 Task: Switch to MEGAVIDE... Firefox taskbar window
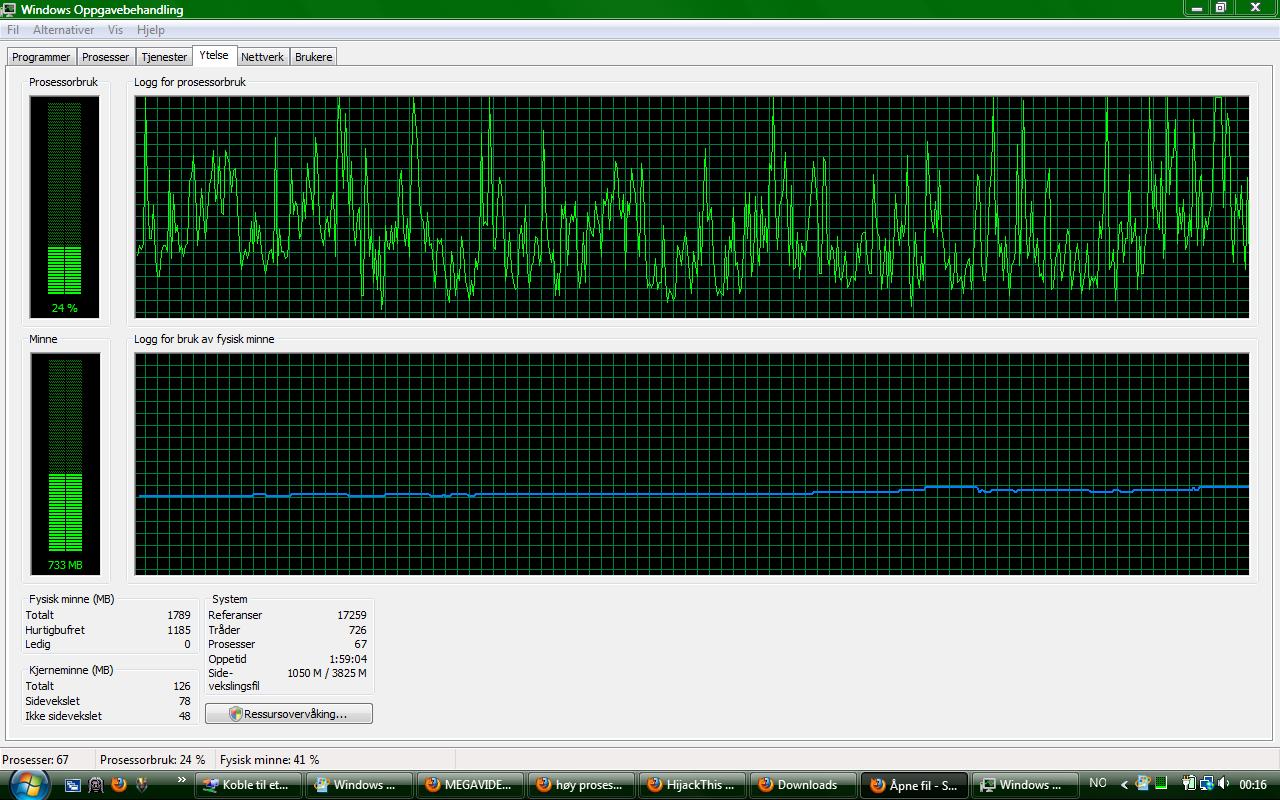pyautogui.click(x=470, y=785)
